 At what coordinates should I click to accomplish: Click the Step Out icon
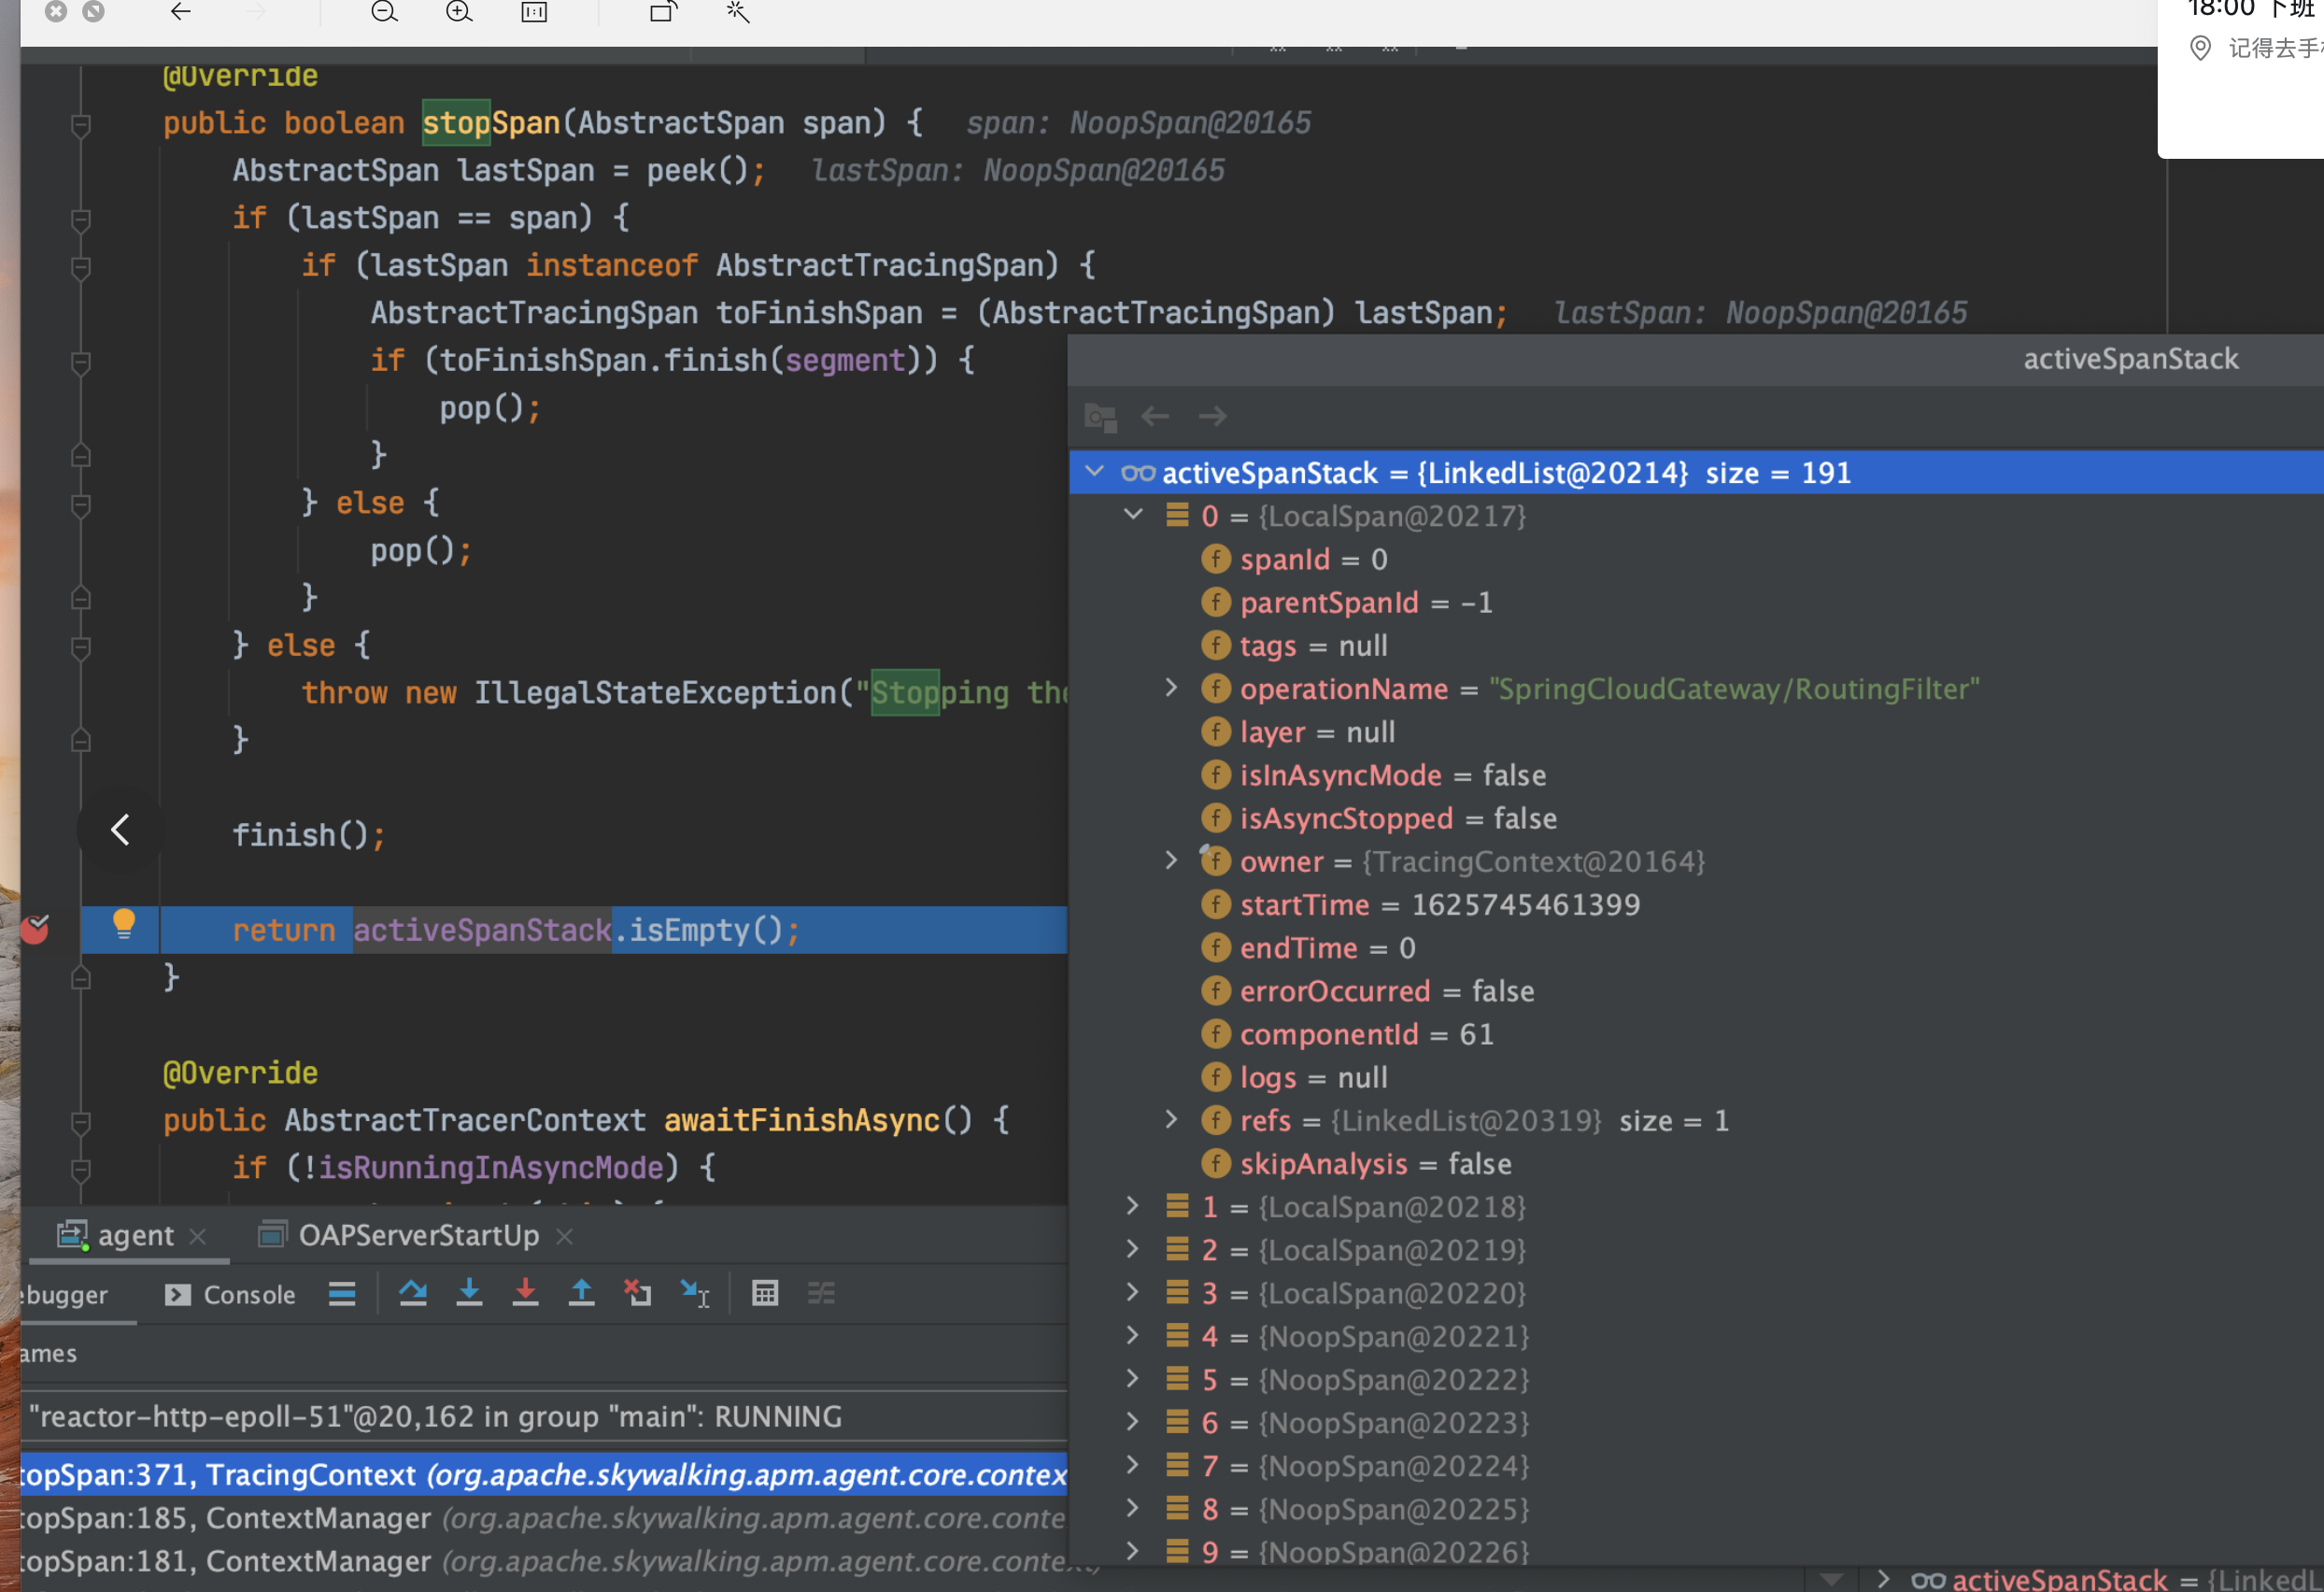tap(581, 1294)
